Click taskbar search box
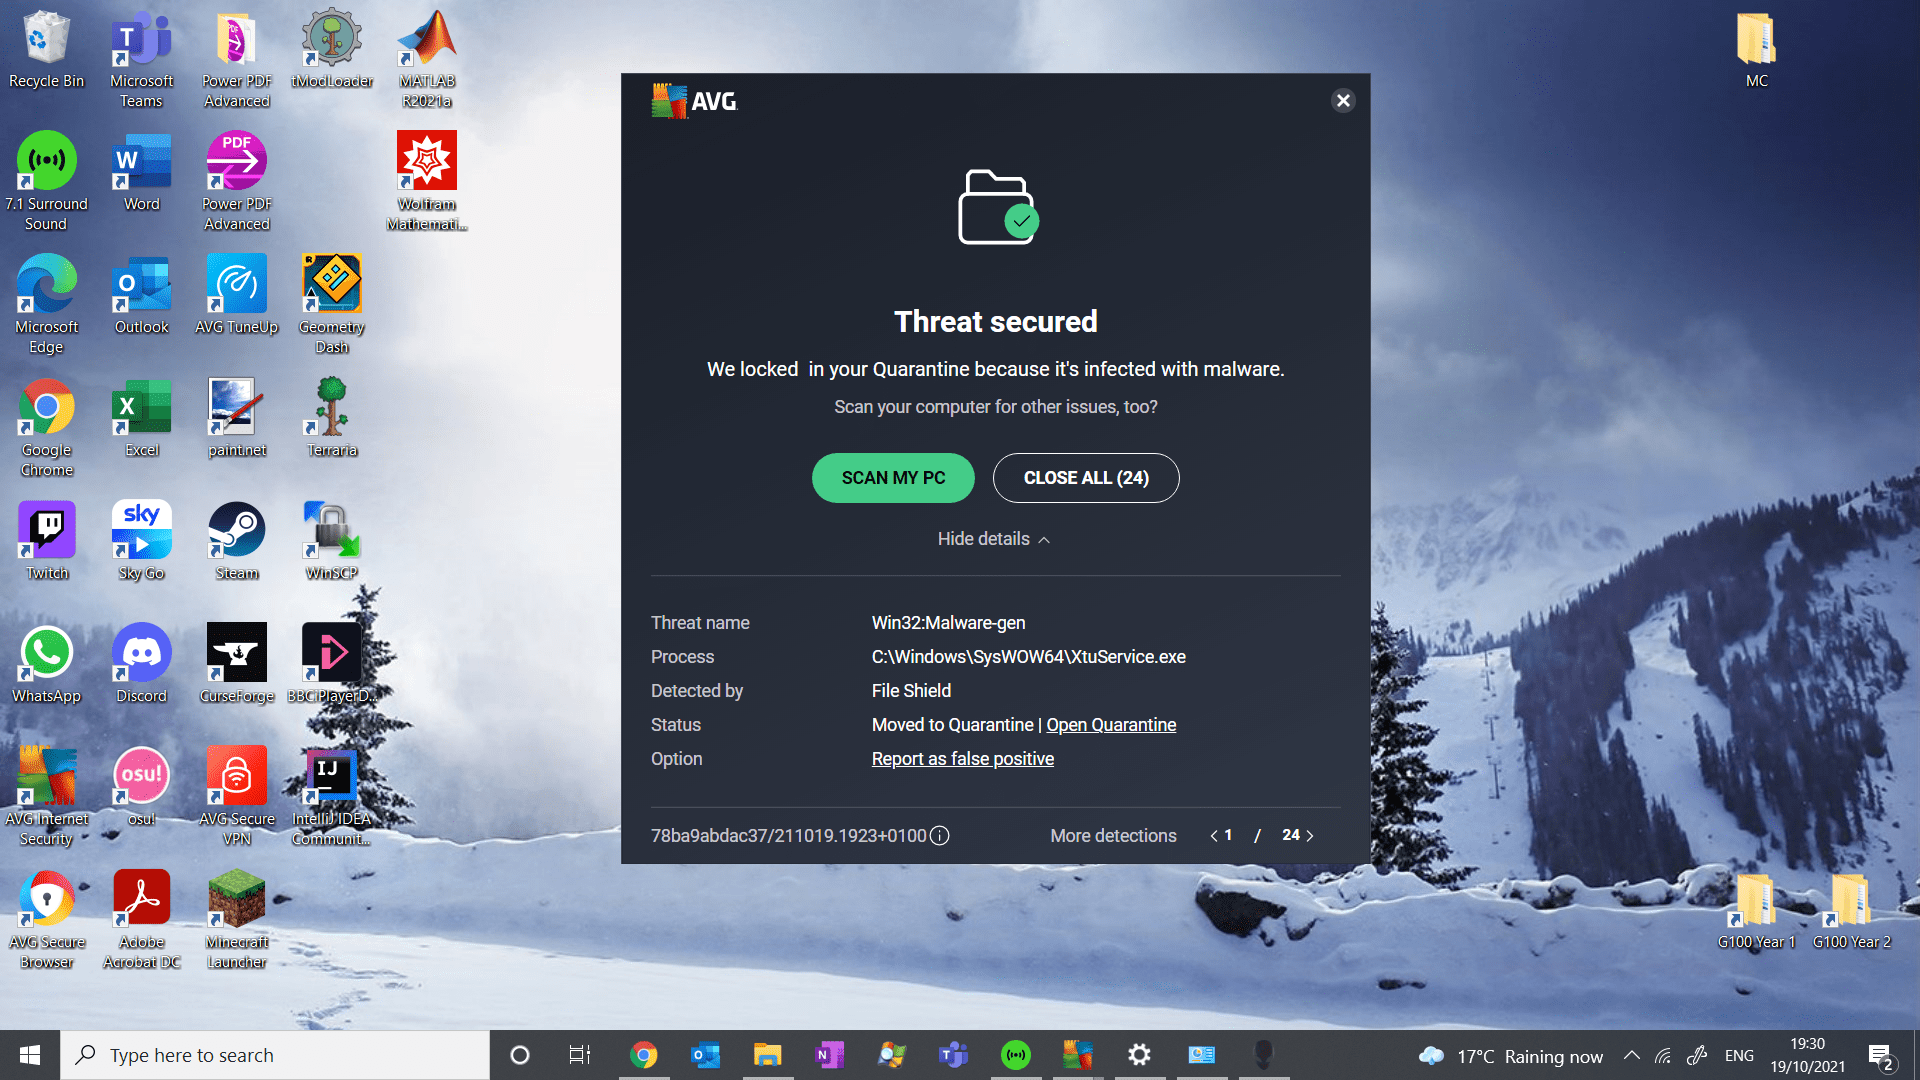 pyautogui.click(x=275, y=1055)
